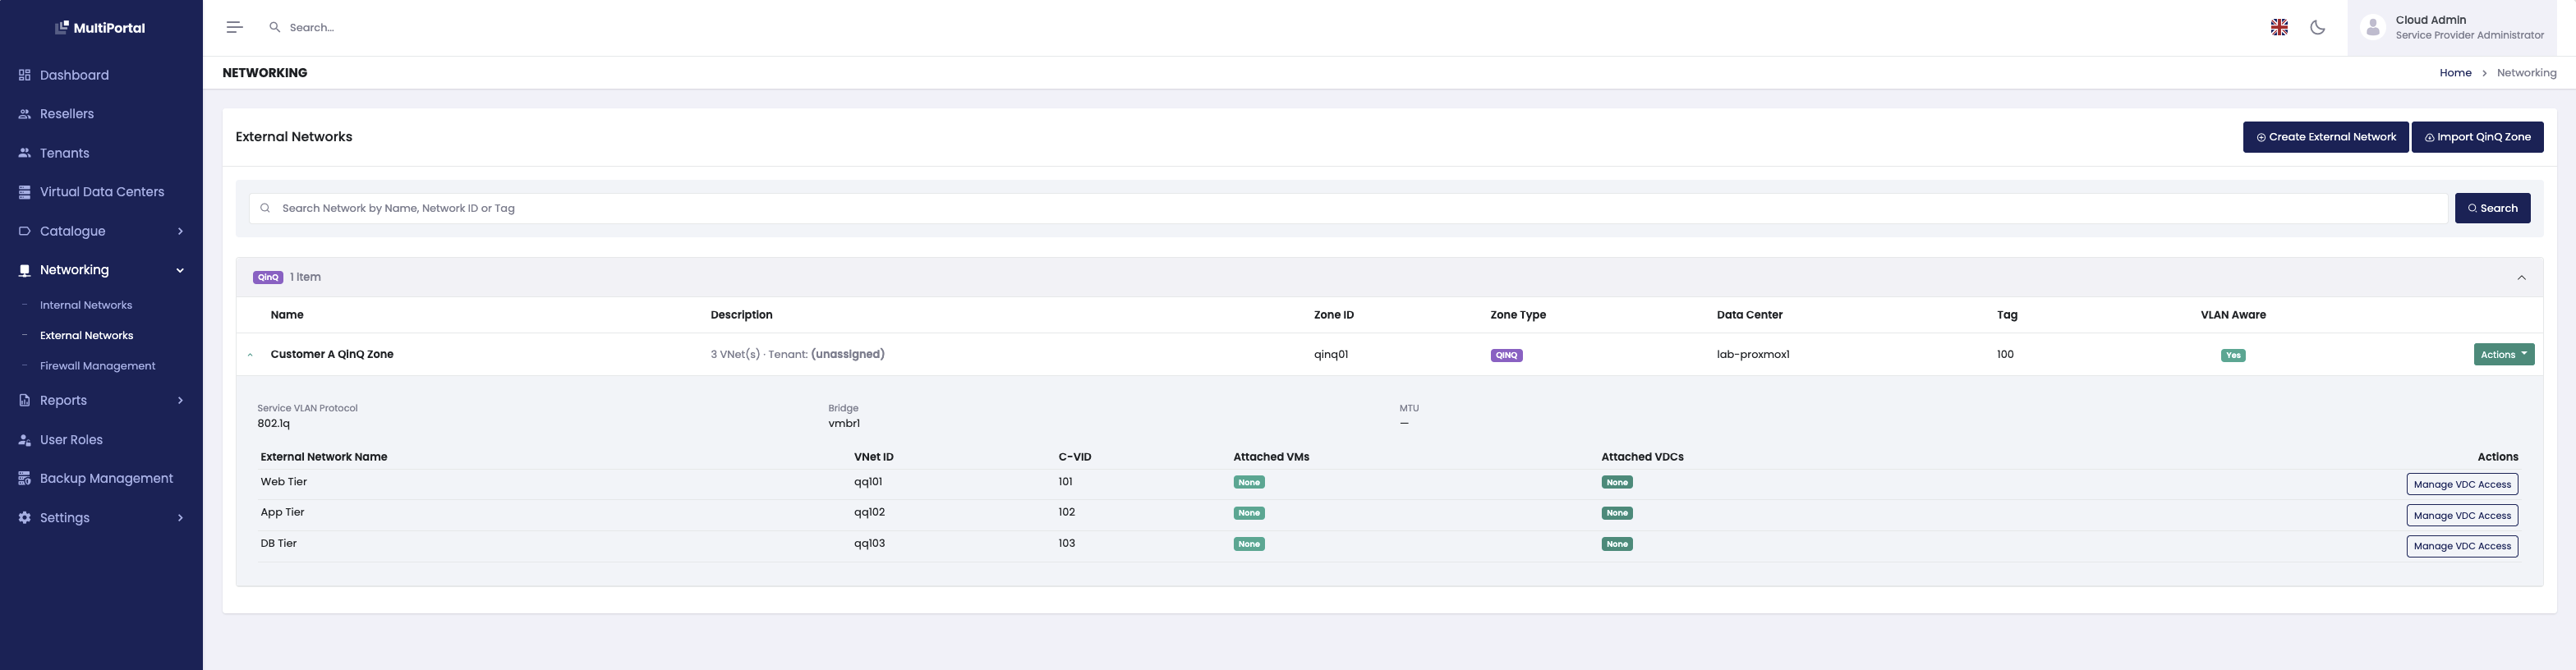
Task: Open the Cloud Admin user avatar
Action: click(2372, 27)
